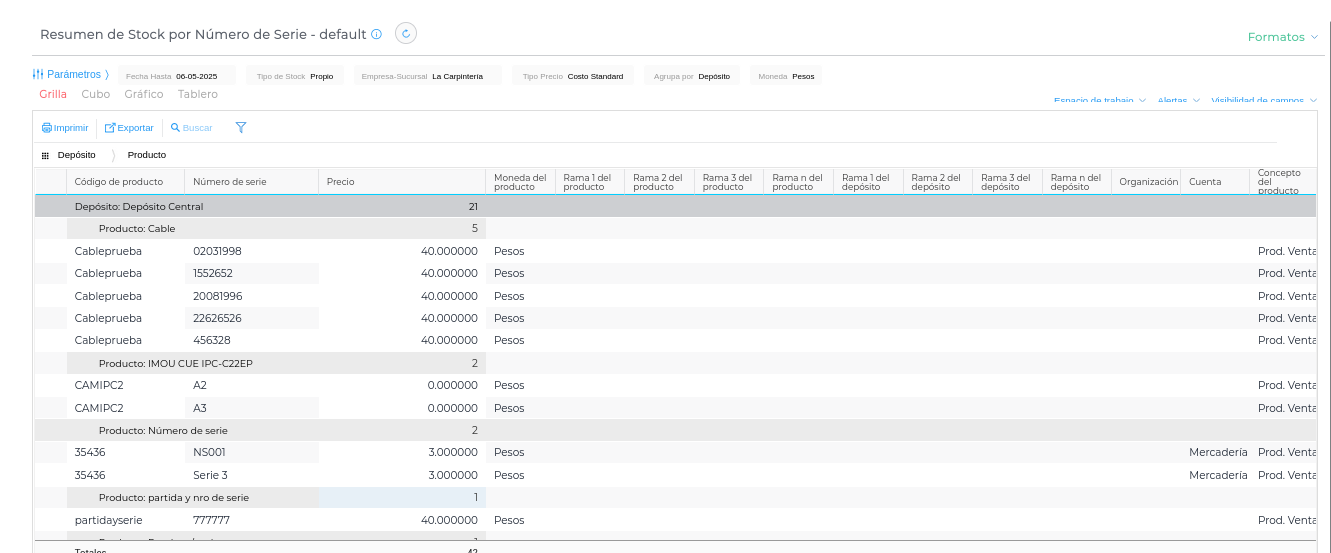The width and height of the screenshot is (1331, 553).
Task: Open the Formatos dropdown
Action: (x=1283, y=37)
